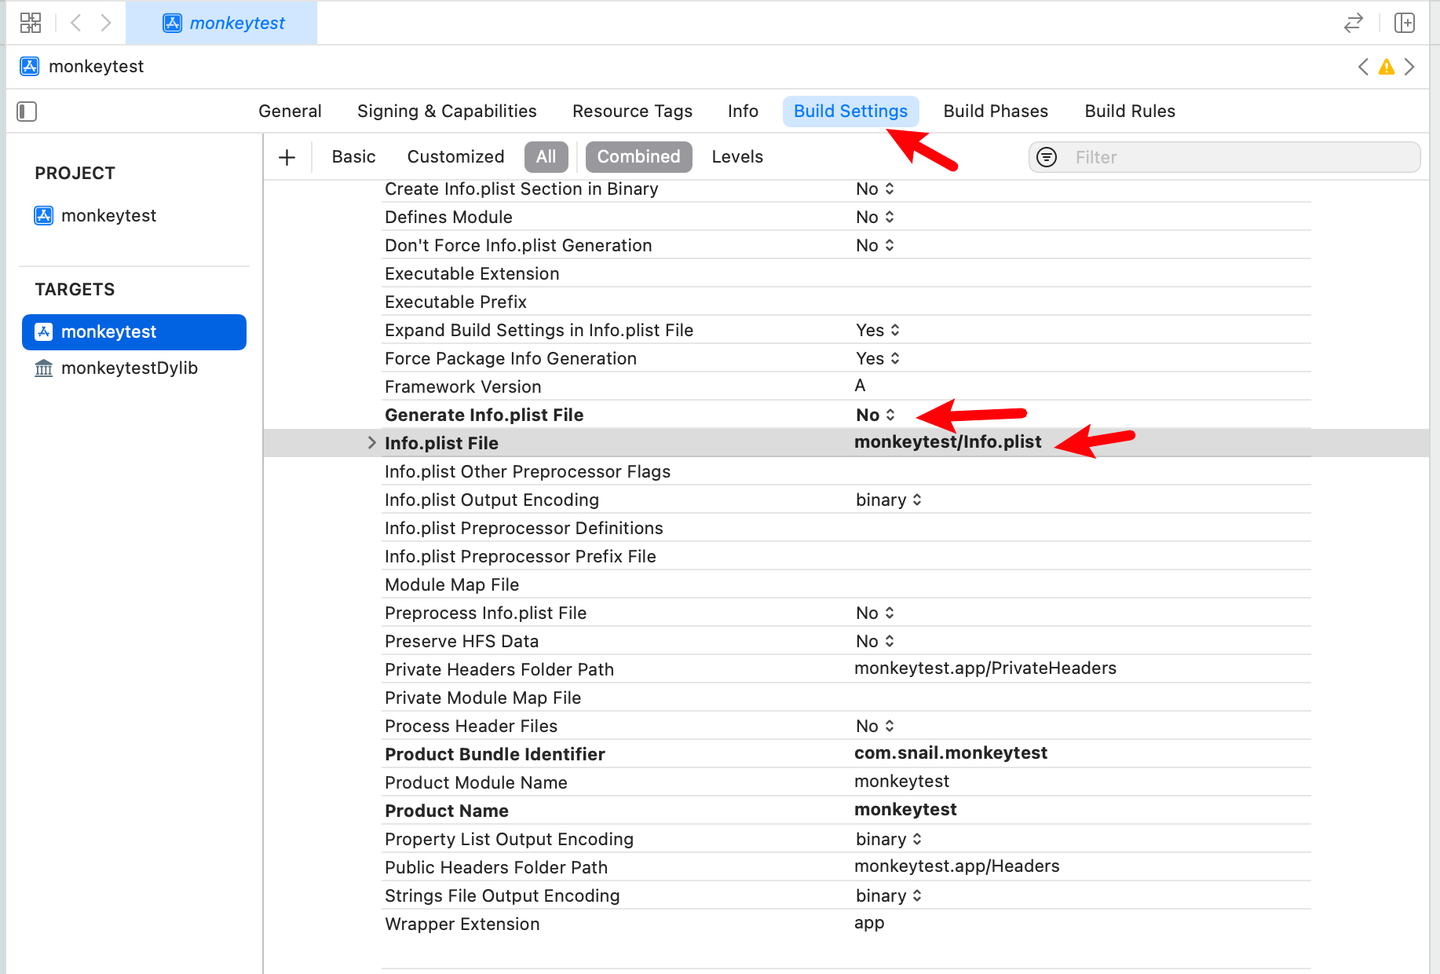Click the back navigation chevron arrow
This screenshot has width=1440, height=974.
point(75,22)
